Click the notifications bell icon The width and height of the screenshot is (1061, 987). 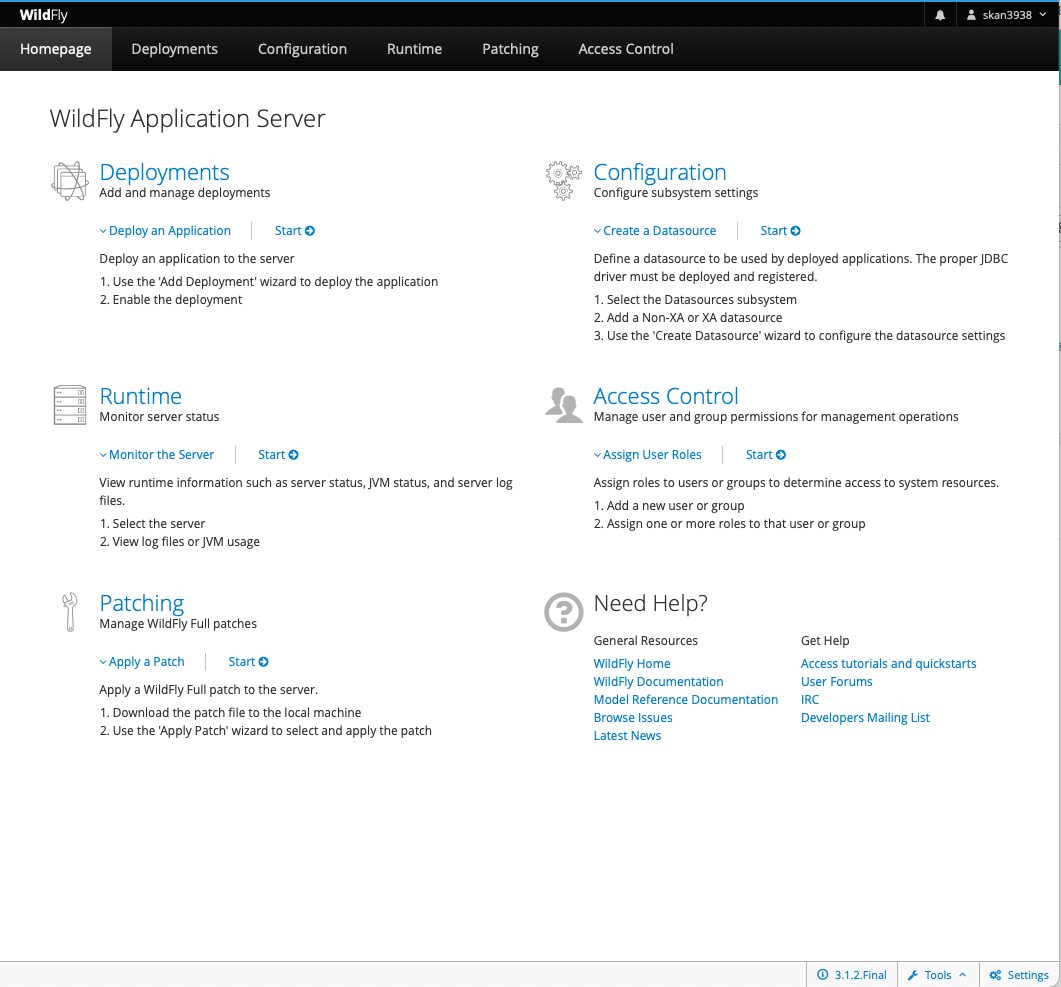(940, 15)
